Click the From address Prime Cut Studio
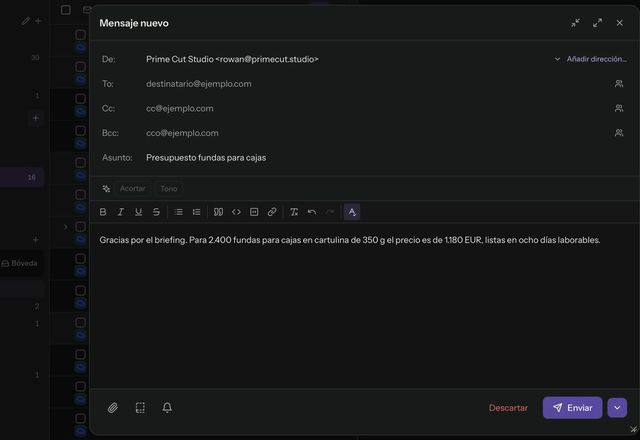640x440 pixels. point(232,59)
